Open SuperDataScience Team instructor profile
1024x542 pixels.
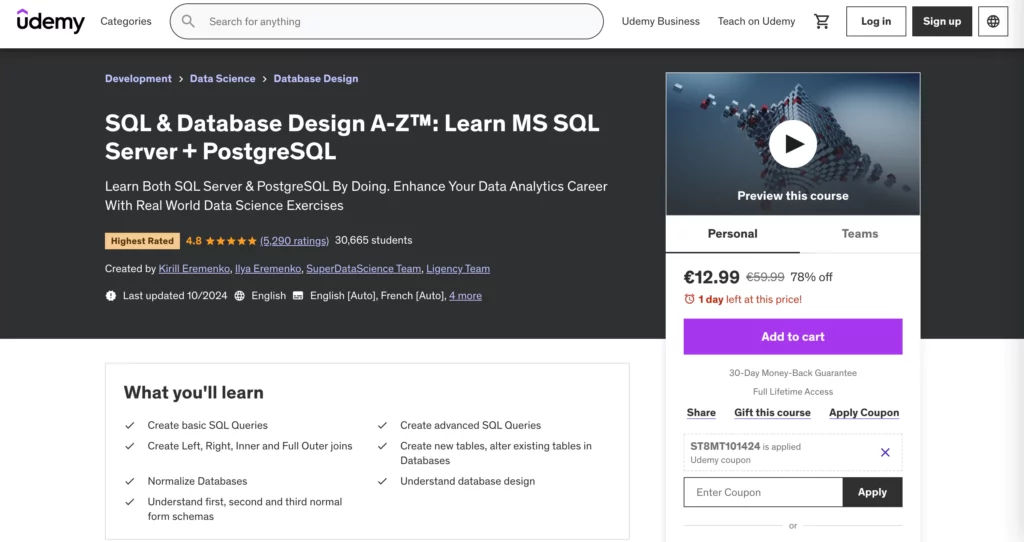point(363,268)
